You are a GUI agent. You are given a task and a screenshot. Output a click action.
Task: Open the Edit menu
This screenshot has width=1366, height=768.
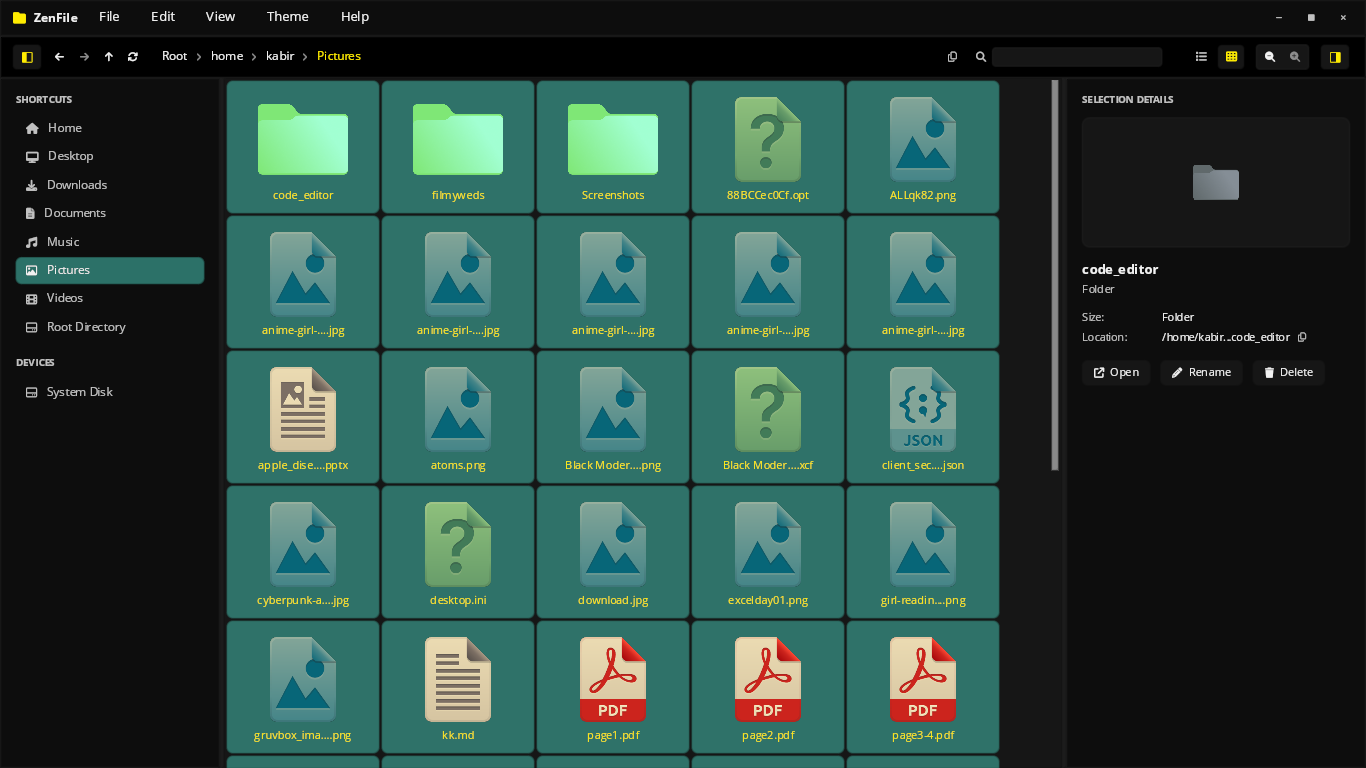click(x=163, y=16)
